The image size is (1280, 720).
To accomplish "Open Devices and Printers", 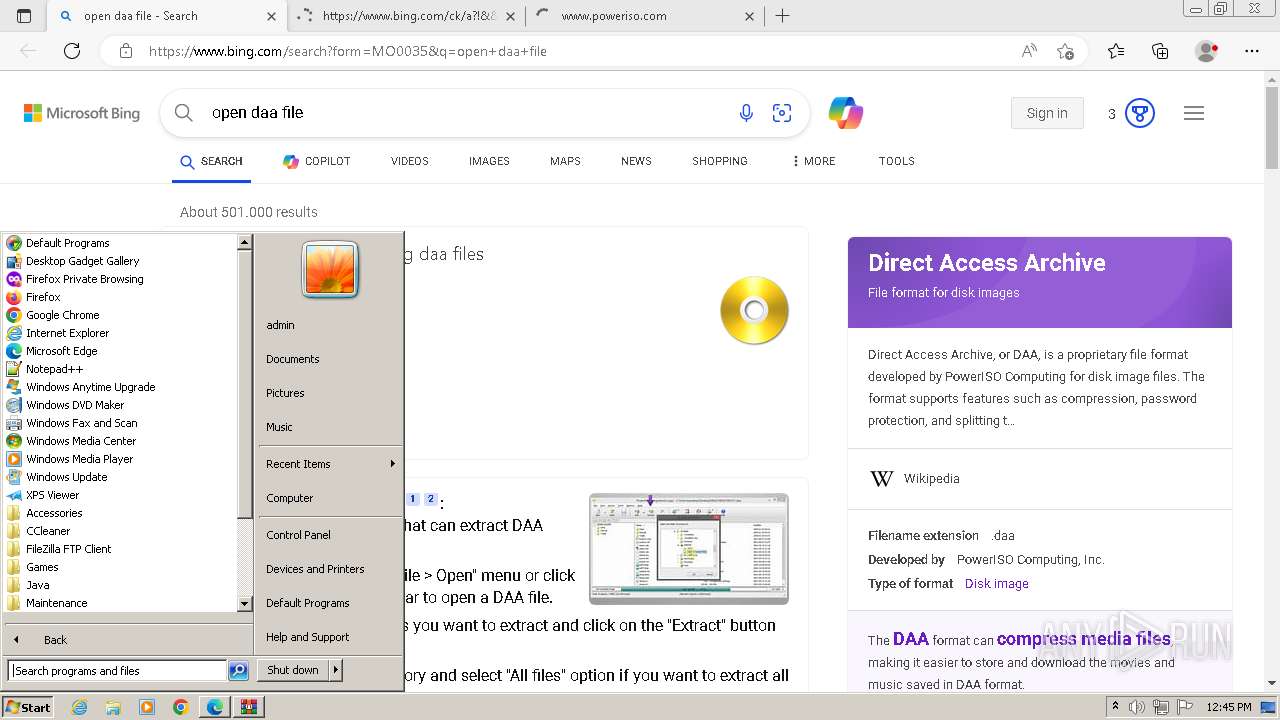I will click(x=315, y=569).
